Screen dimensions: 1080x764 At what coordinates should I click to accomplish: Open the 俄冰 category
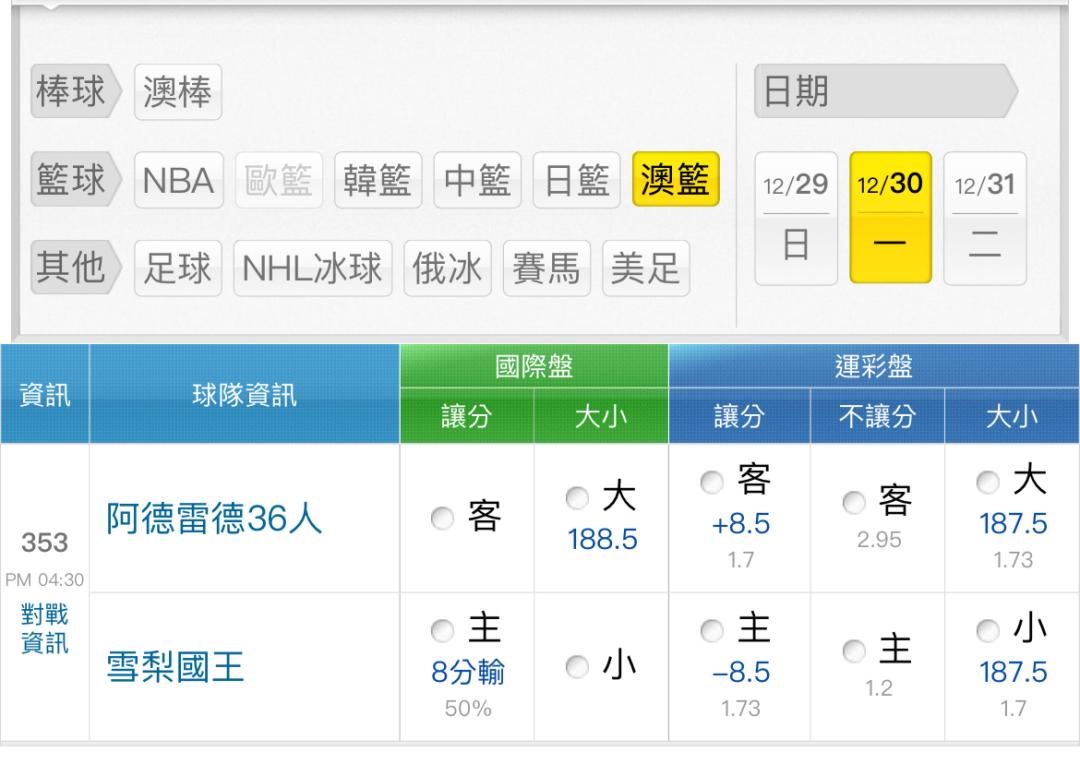[x=447, y=268]
